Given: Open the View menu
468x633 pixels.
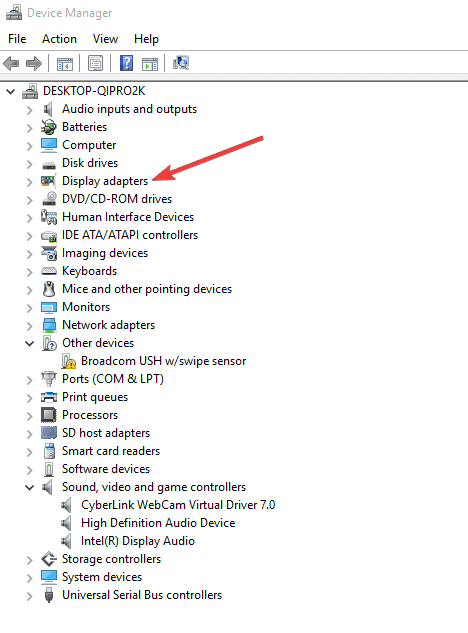Looking at the screenshot, I should coord(105,39).
